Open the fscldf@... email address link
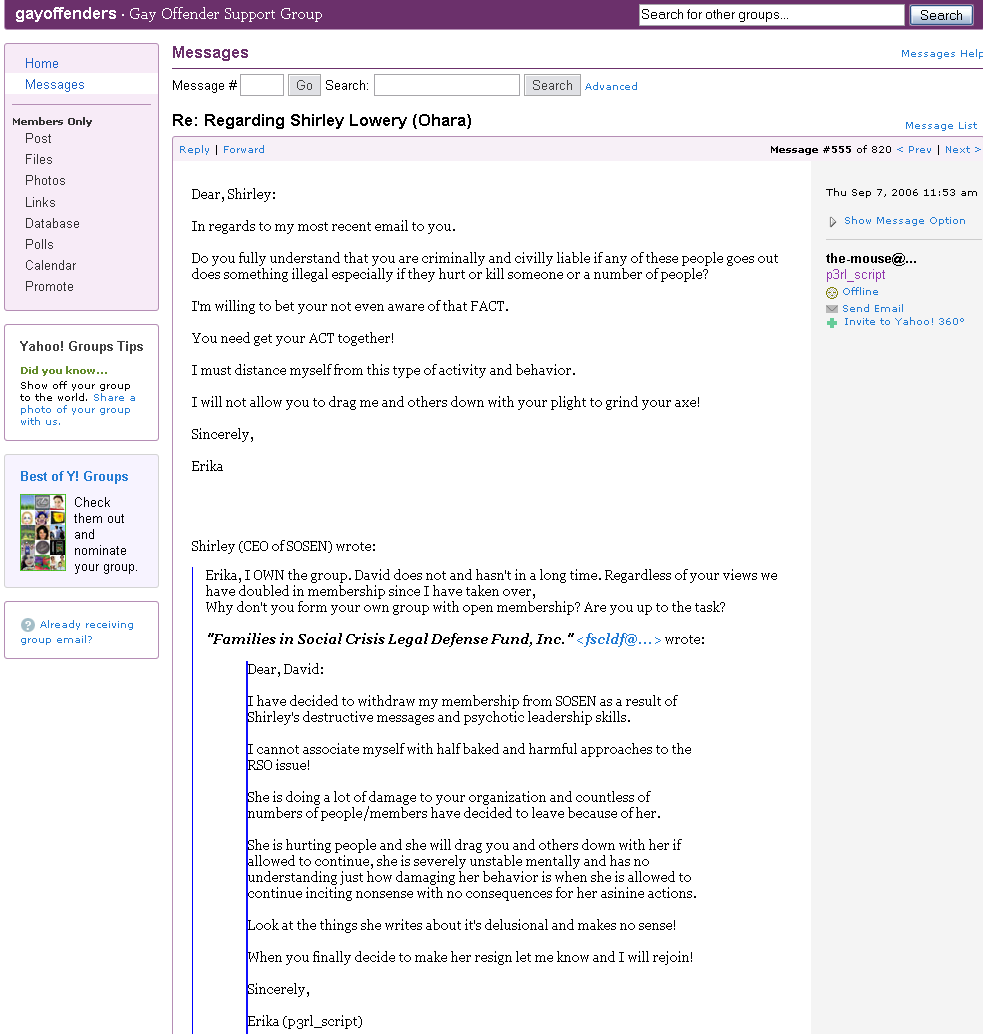This screenshot has width=983, height=1034. pos(618,640)
